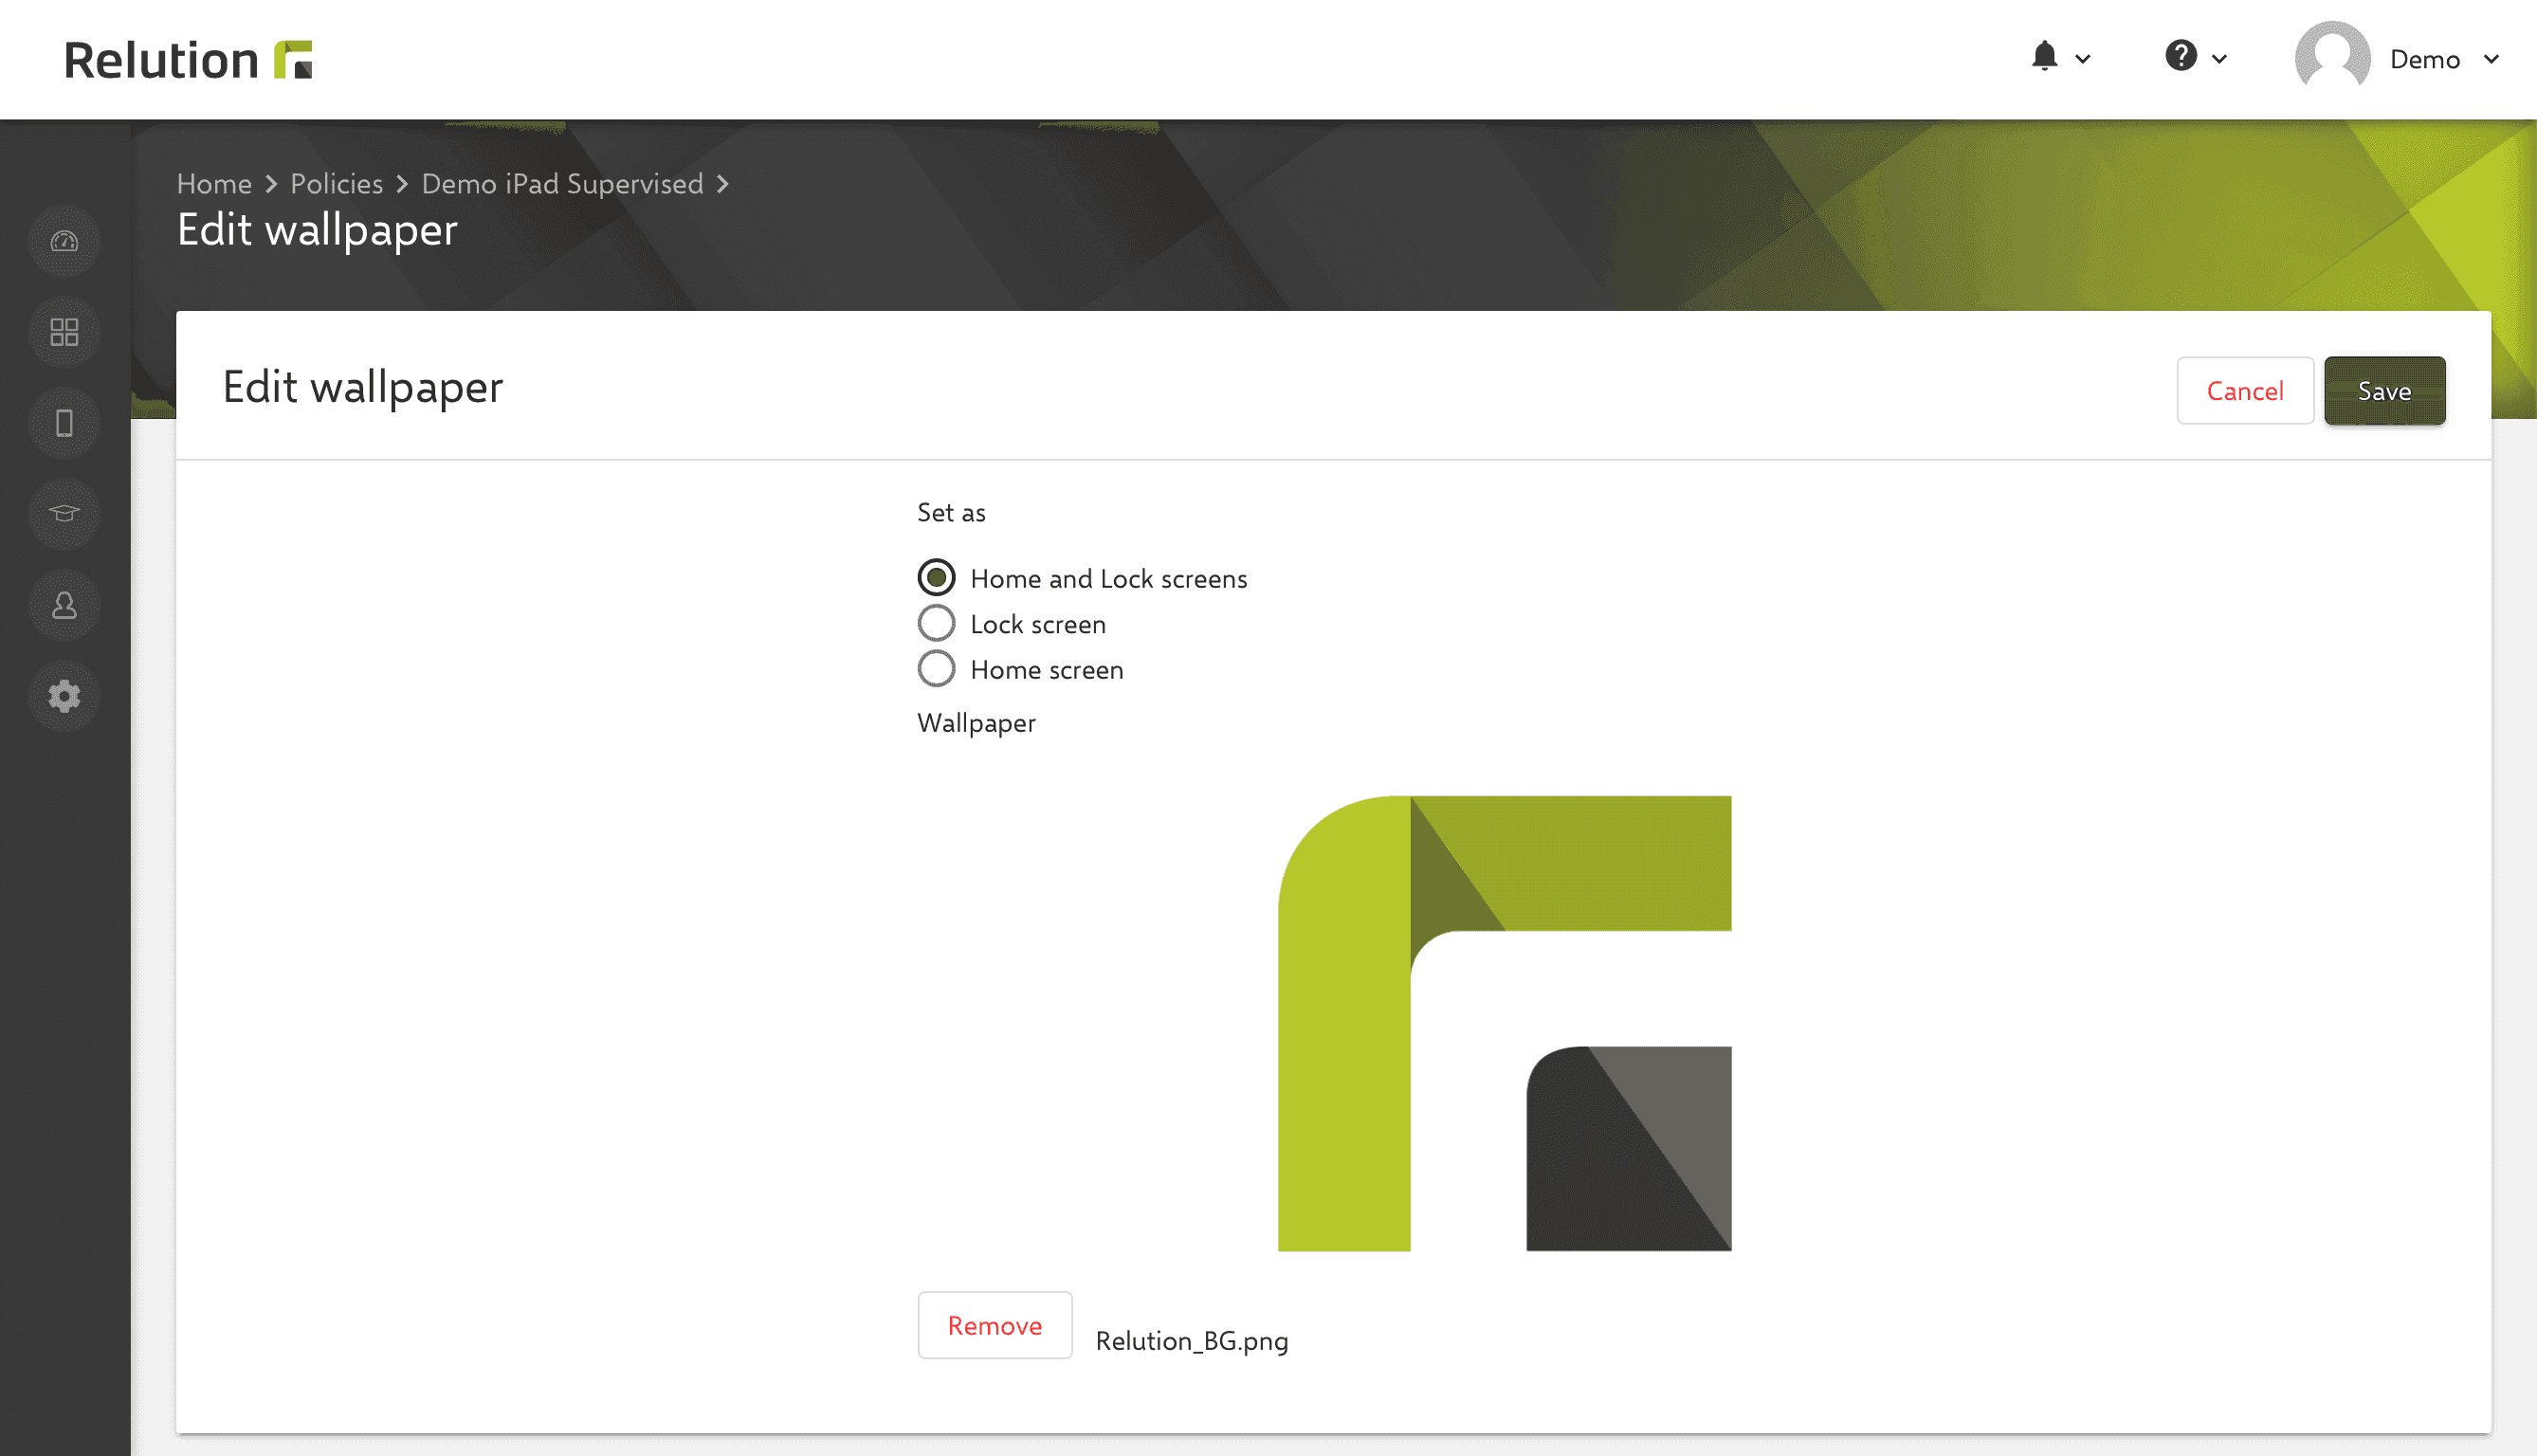
Task: Open the apps/grid panel icon
Action: point(64,331)
